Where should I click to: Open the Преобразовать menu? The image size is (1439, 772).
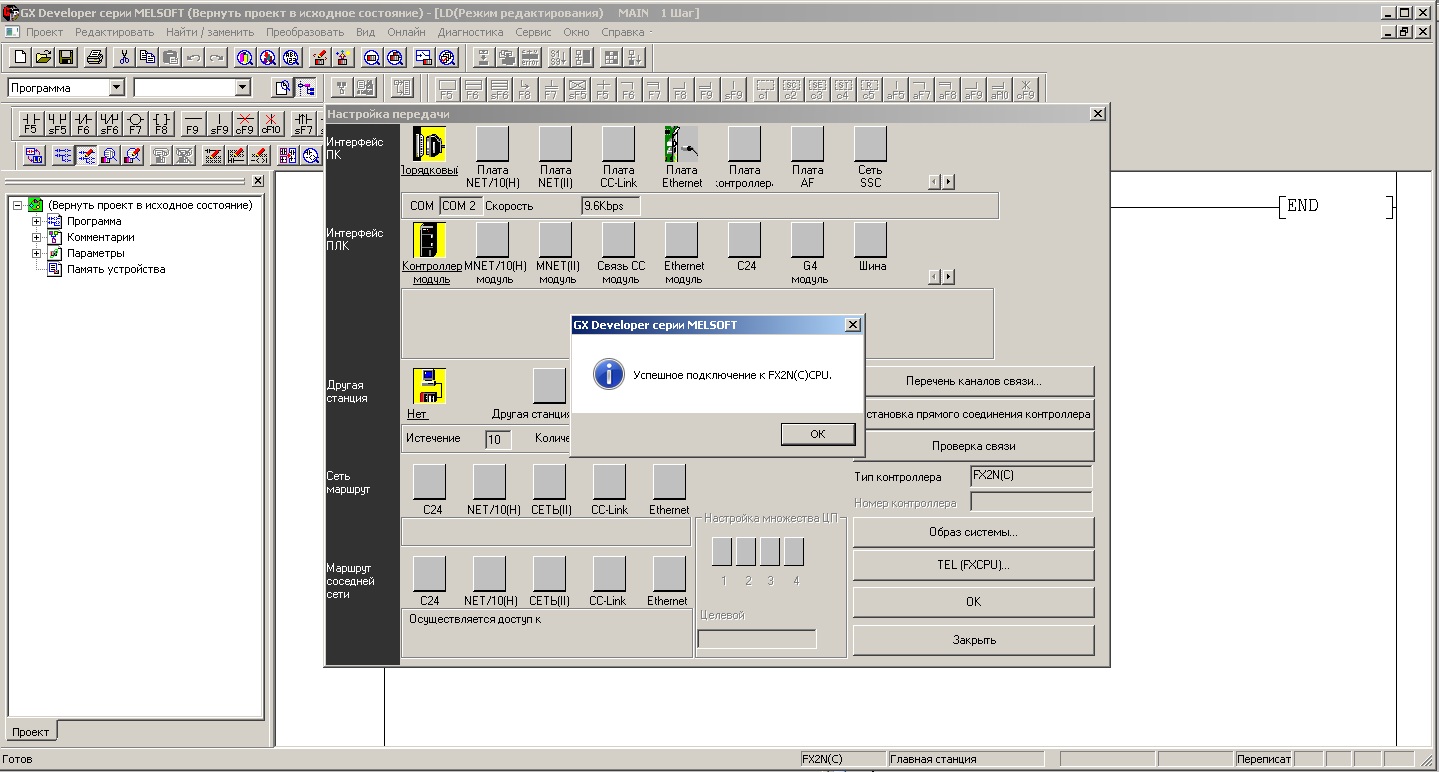305,32
